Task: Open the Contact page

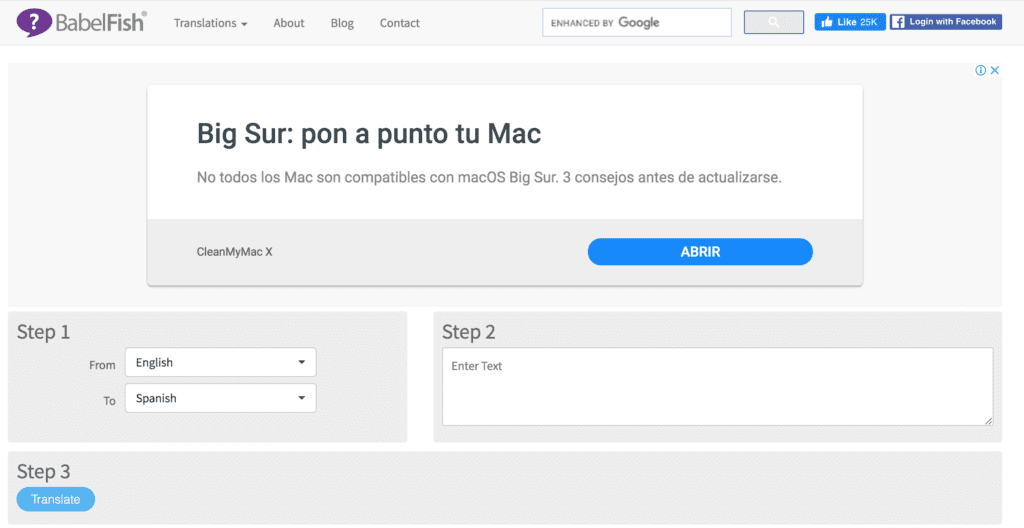Action: pos(400,23)
